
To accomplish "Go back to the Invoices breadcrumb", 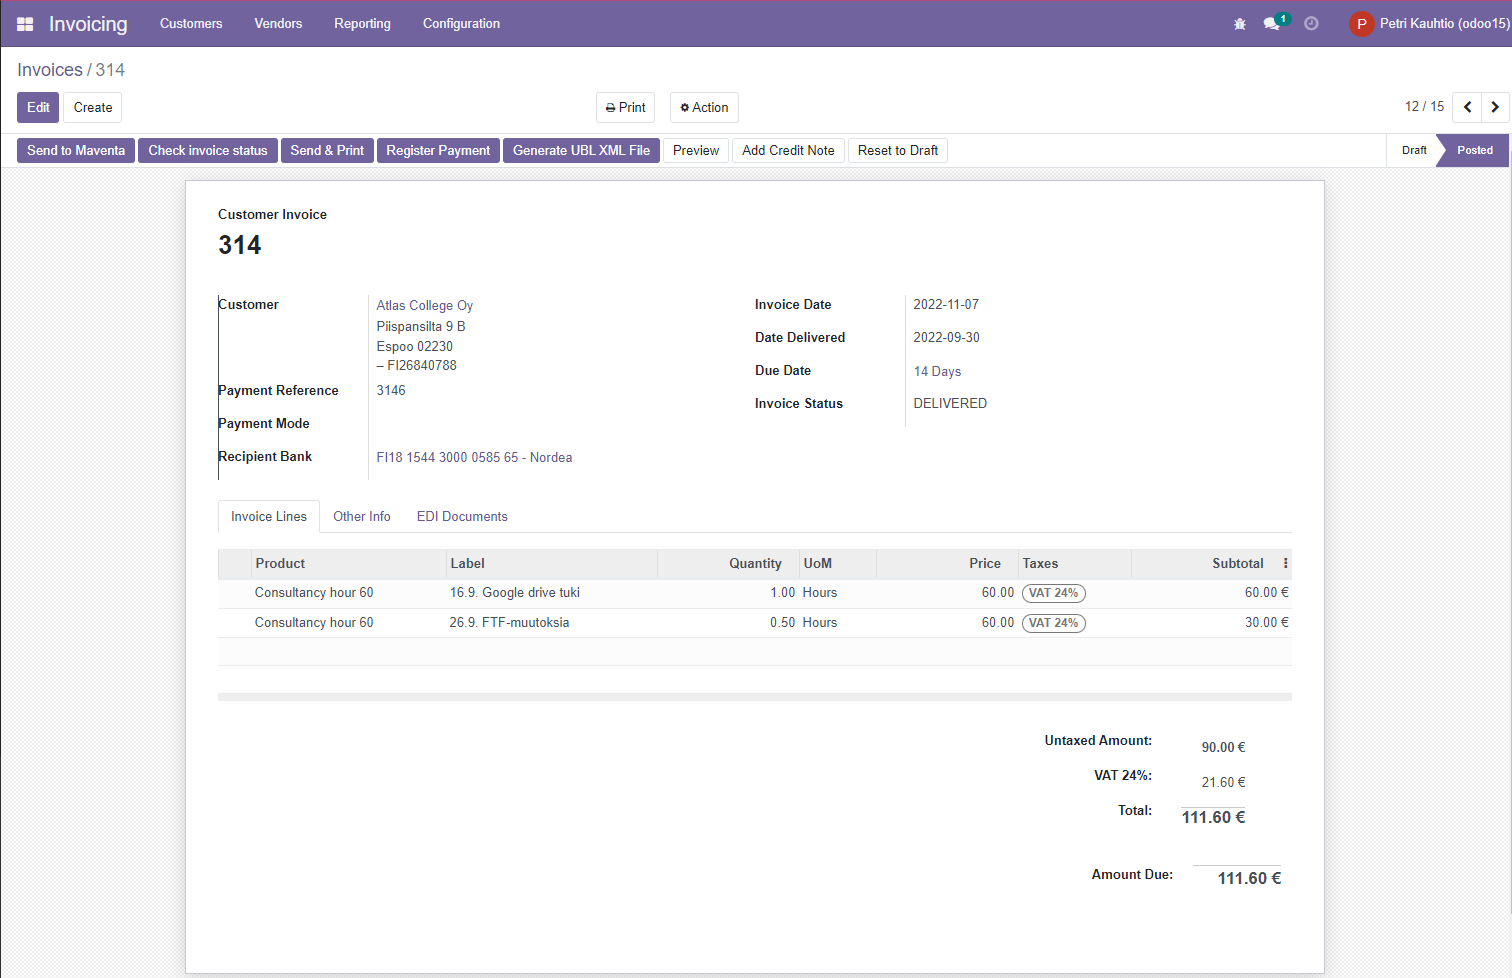I will click(x=50, y=70).
